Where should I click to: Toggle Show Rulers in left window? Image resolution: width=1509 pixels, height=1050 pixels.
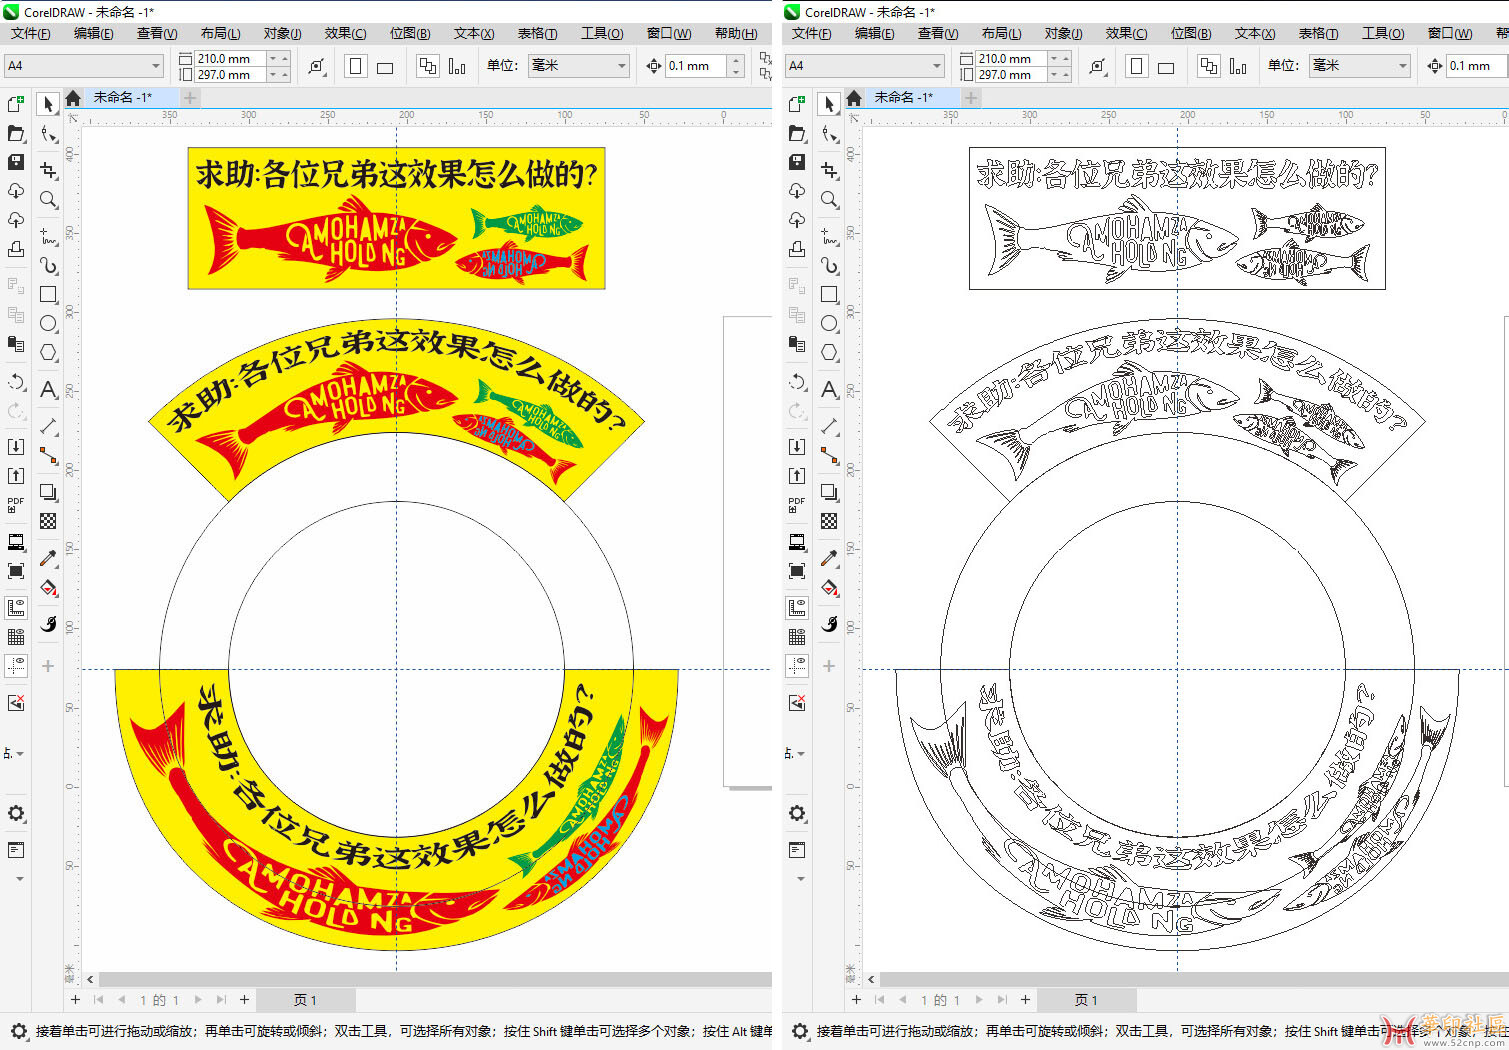tap(16, 607)
